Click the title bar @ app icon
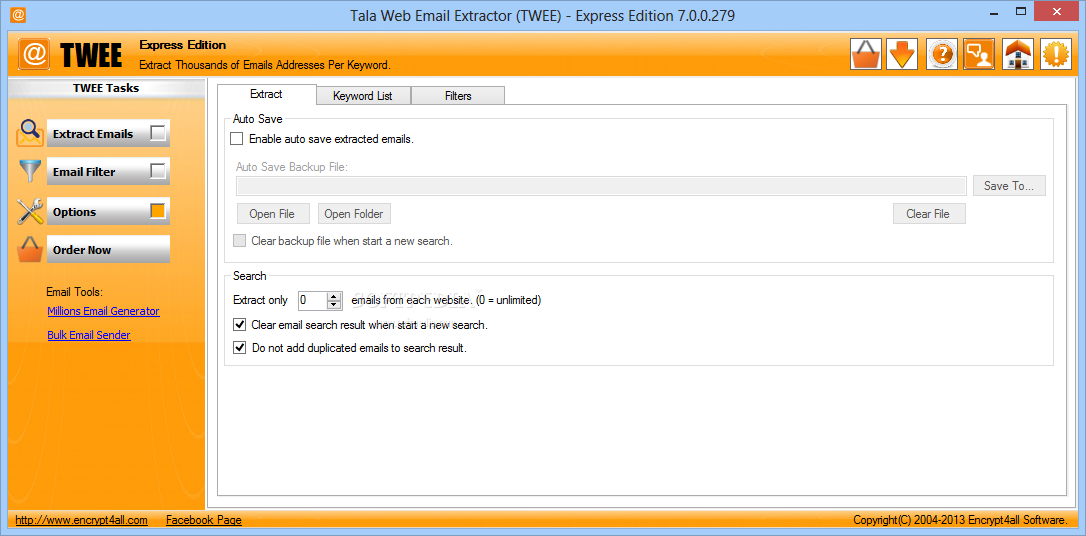This screenshot has width=1086, height=536. pos(19,14)
